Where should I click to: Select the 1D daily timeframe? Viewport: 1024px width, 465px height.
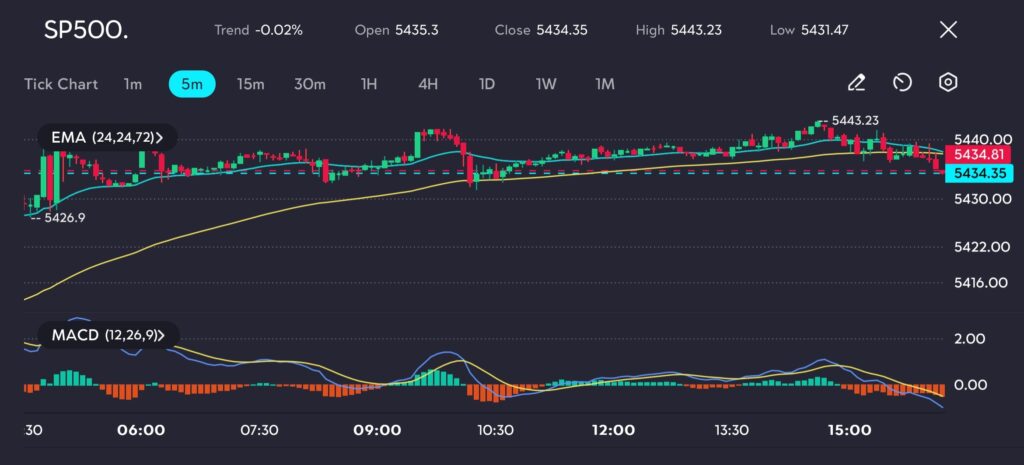[x=487, y=84]
